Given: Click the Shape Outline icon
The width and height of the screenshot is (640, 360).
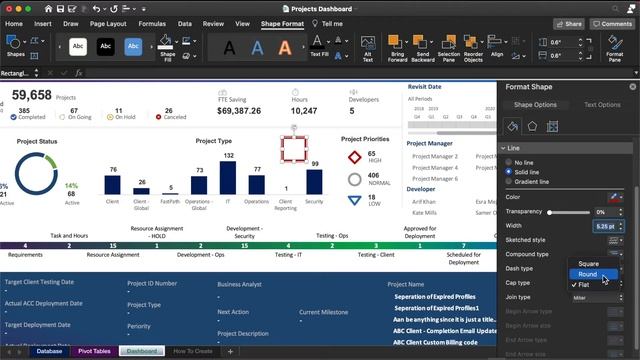Looking at the screenshot, I should 187,41.
